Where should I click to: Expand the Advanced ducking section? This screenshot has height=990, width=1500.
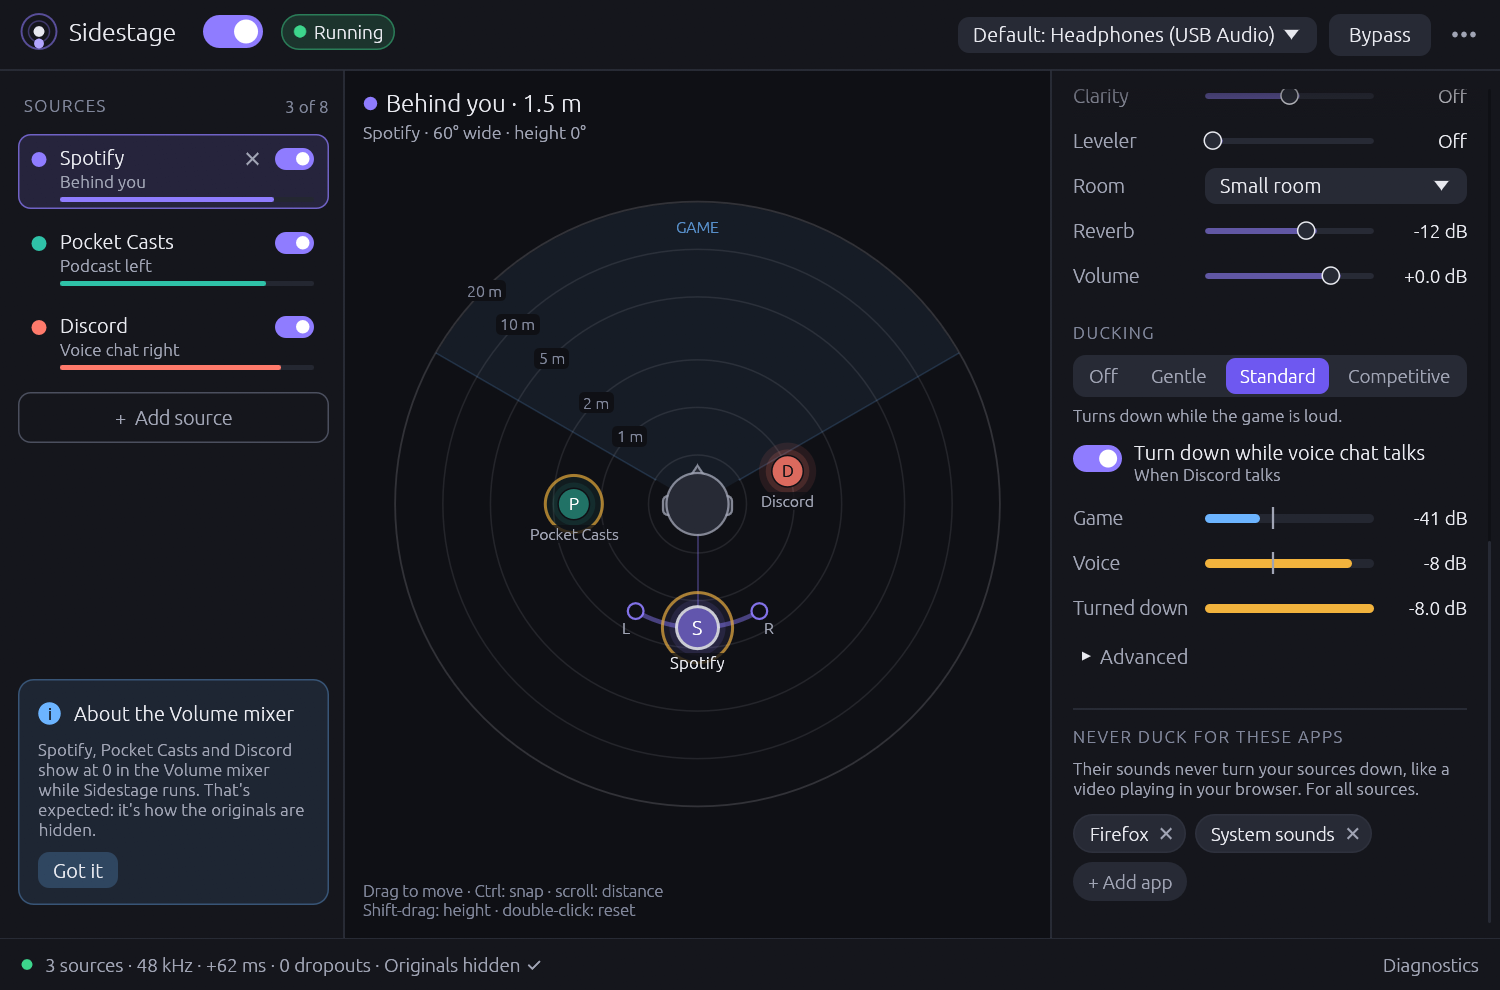[x=1135, y=657]
